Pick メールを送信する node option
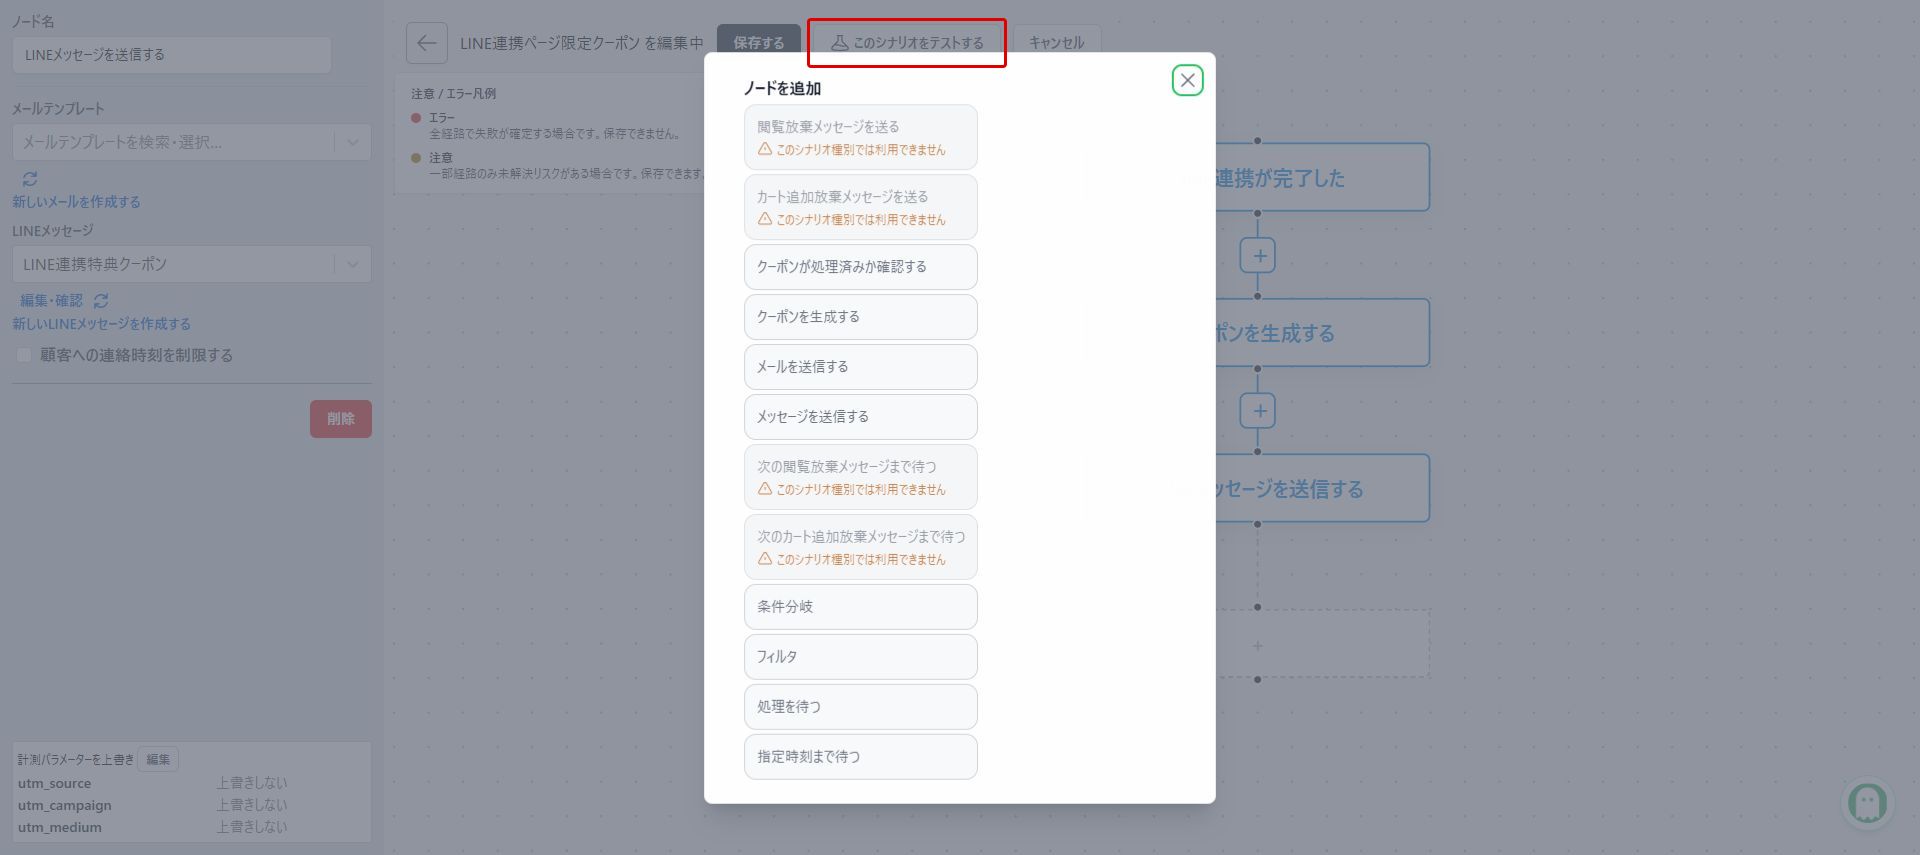1920x855 pixels. coord(860,367)
